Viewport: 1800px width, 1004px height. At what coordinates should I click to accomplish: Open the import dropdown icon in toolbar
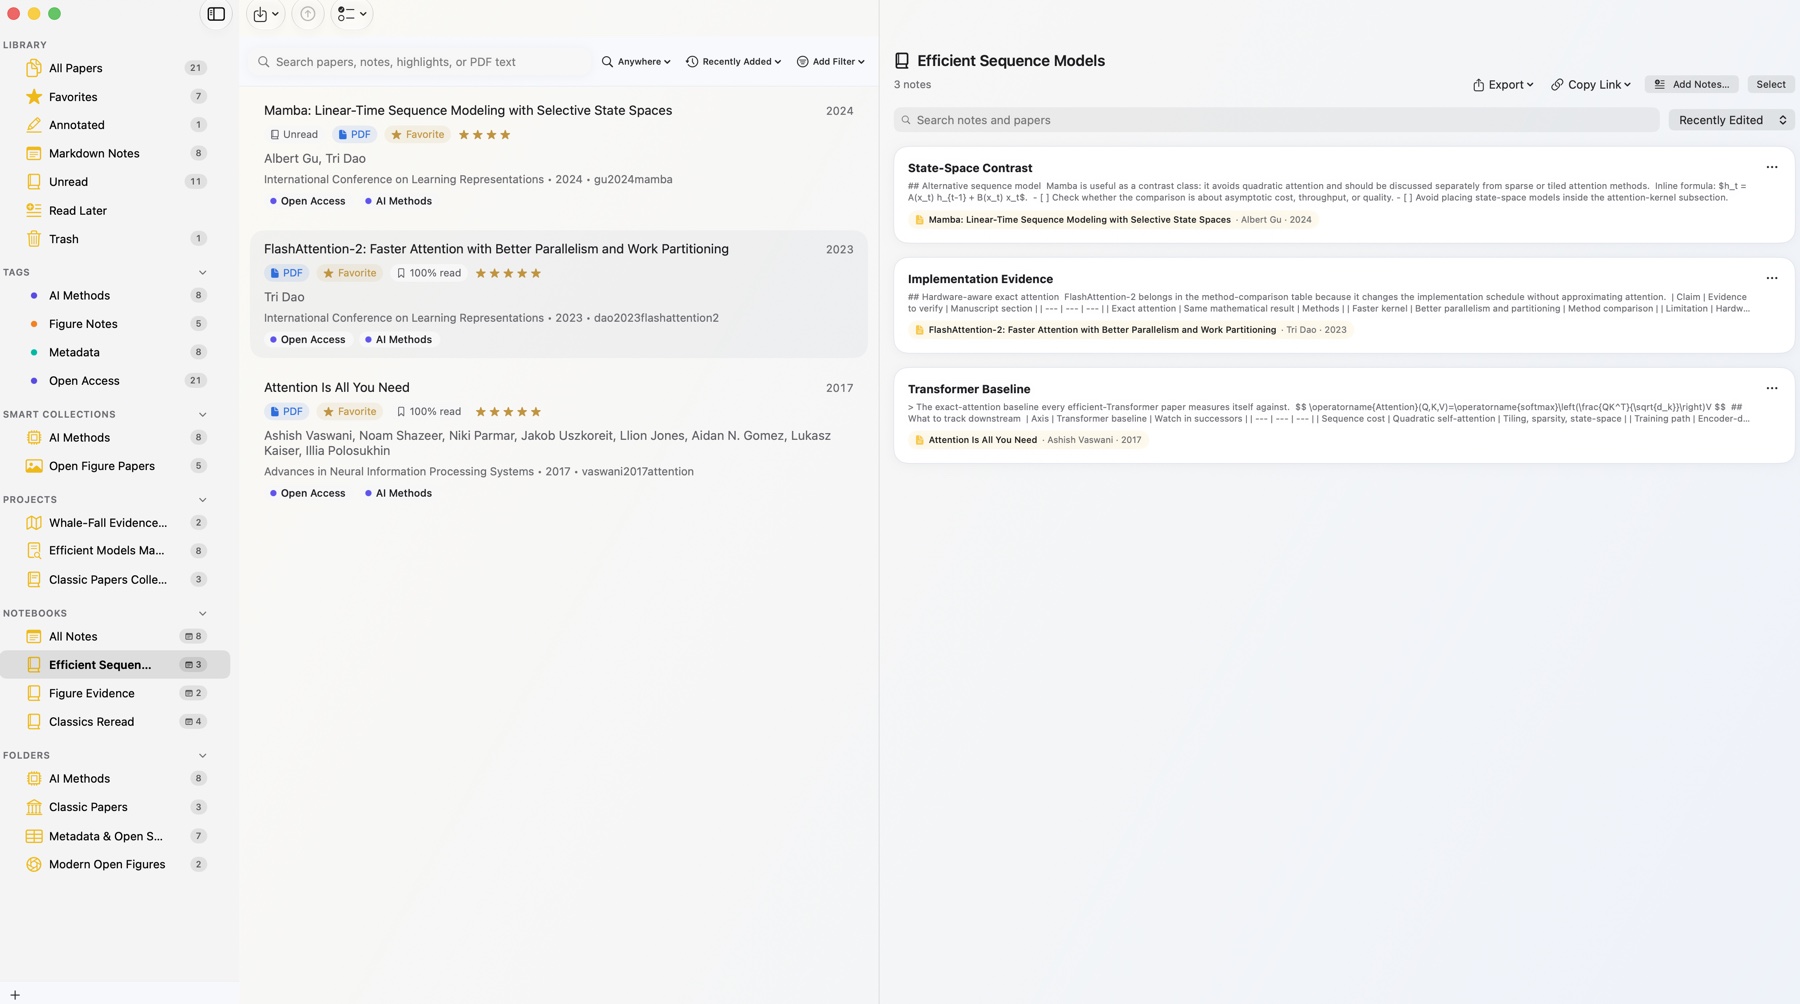[266, 14]
